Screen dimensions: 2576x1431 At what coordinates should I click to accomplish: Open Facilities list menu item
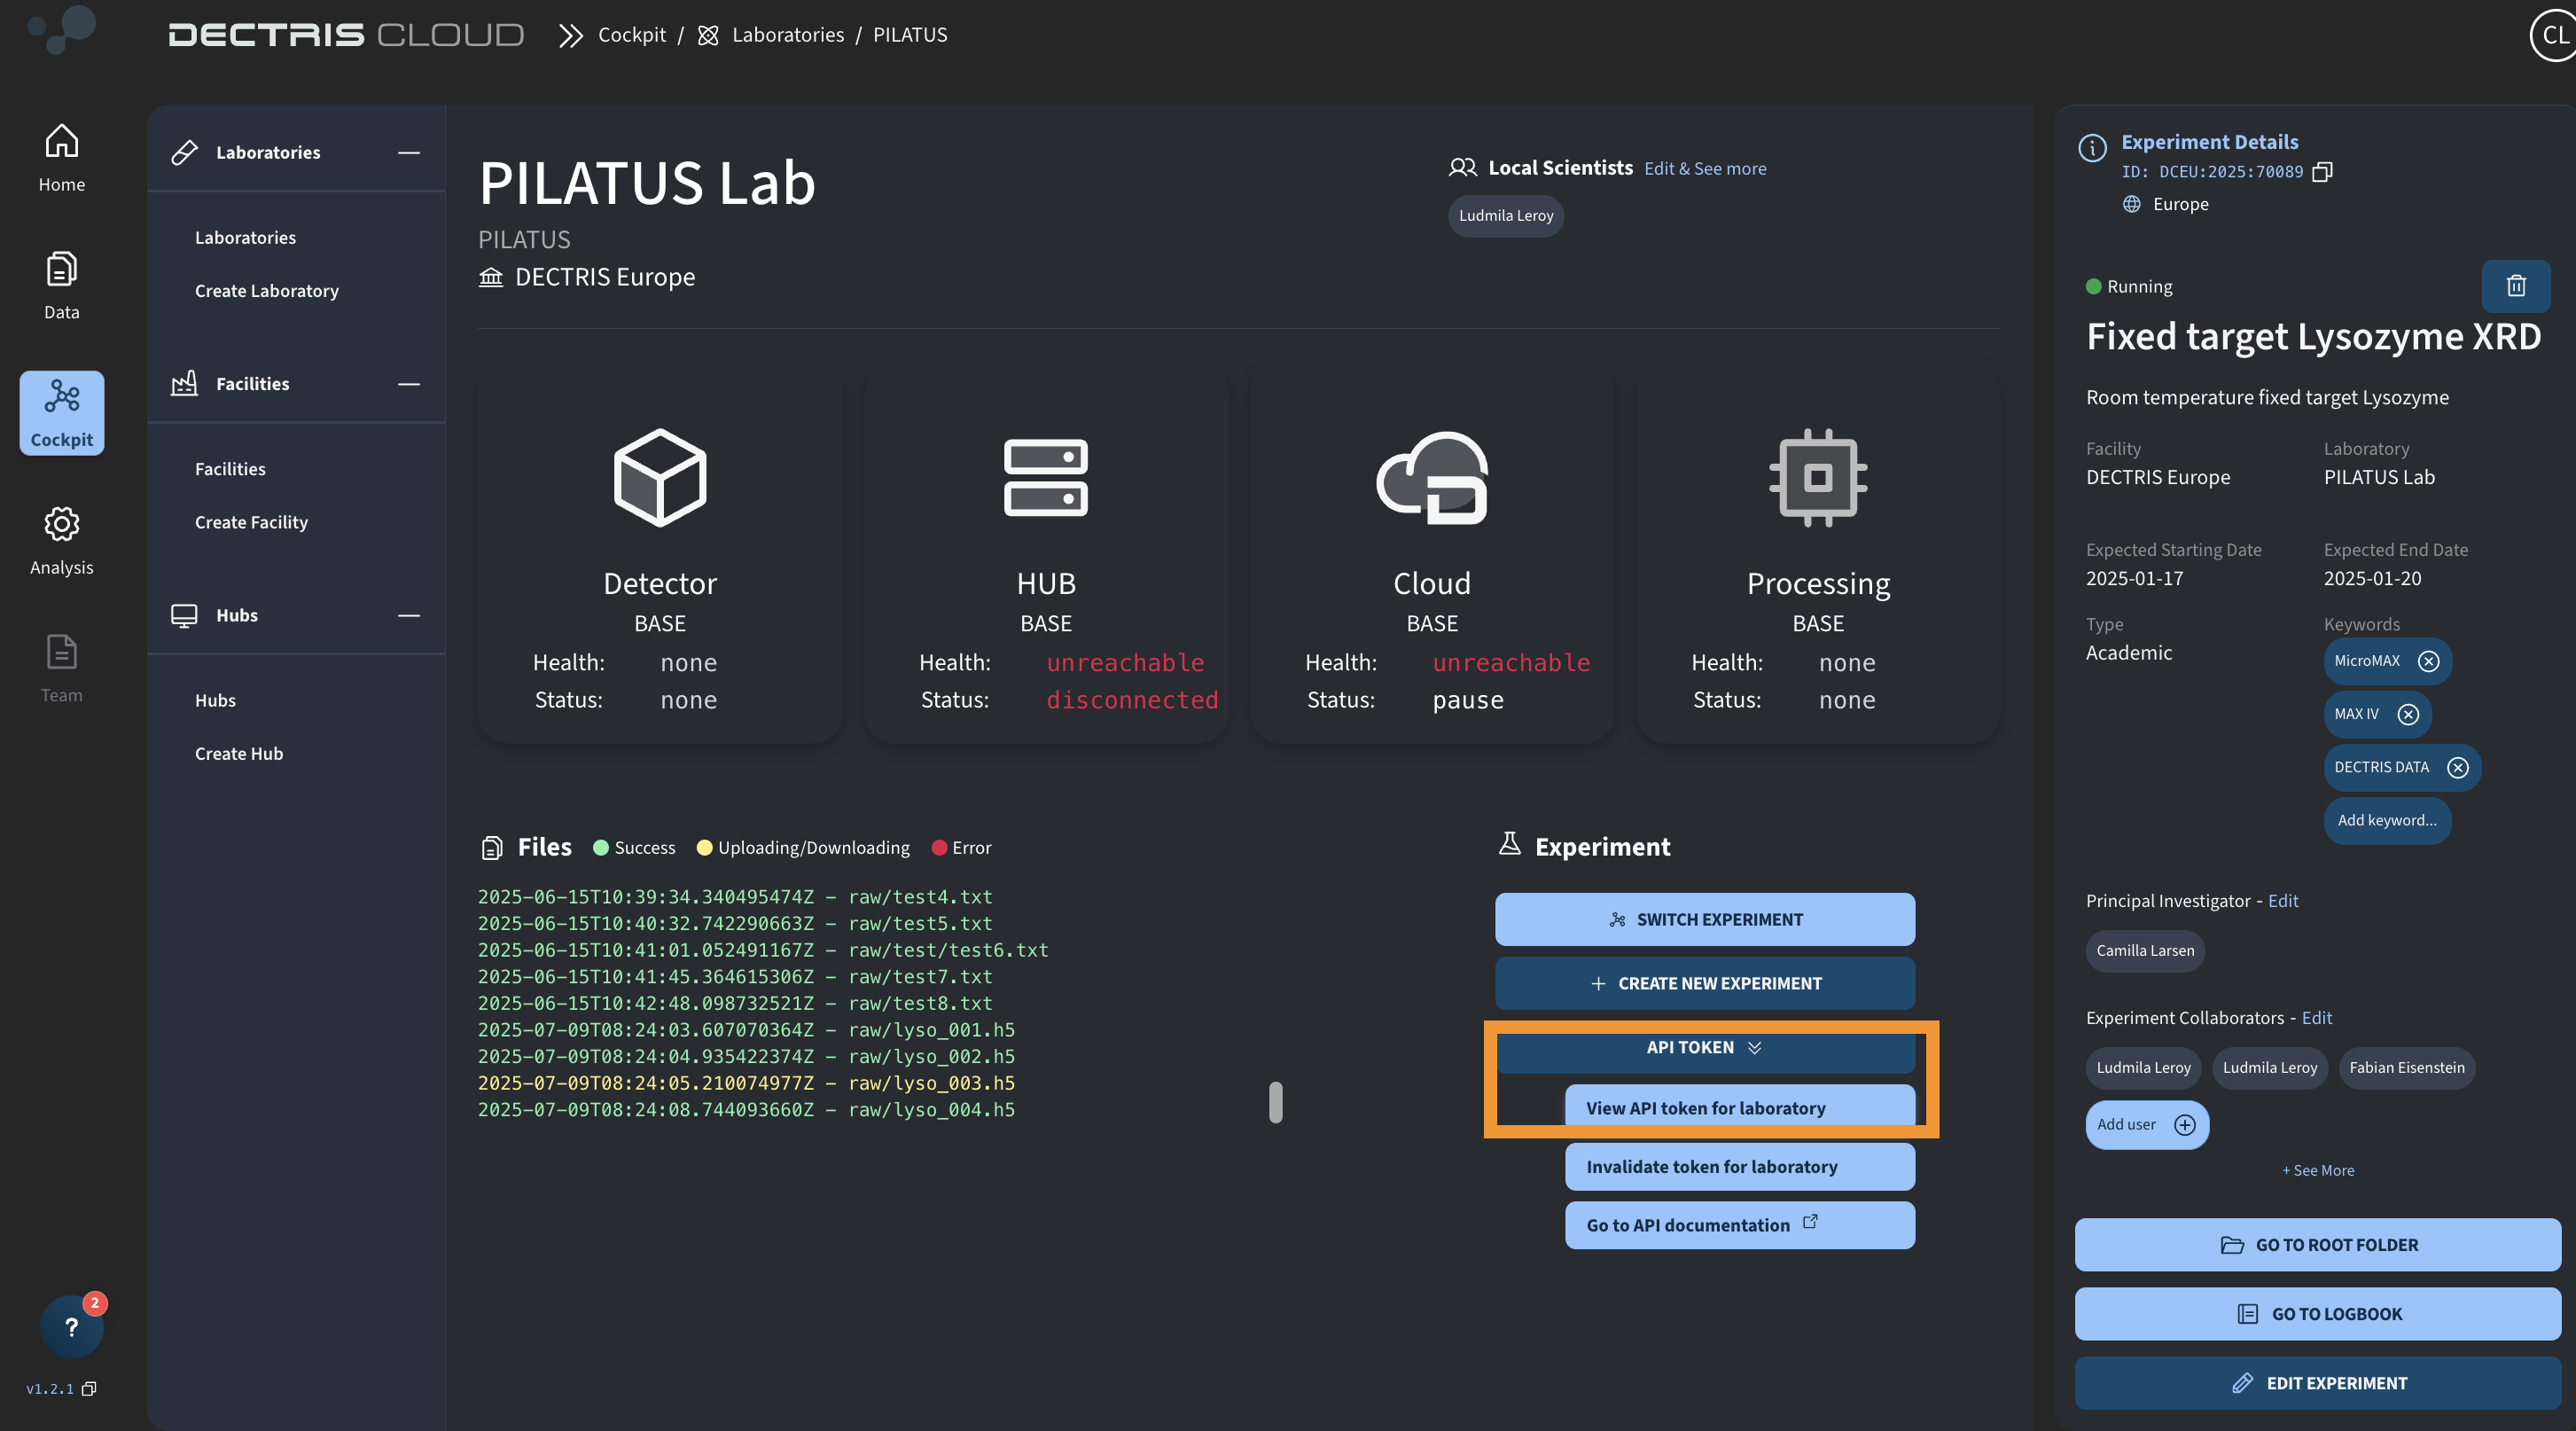tap(230, 468)
